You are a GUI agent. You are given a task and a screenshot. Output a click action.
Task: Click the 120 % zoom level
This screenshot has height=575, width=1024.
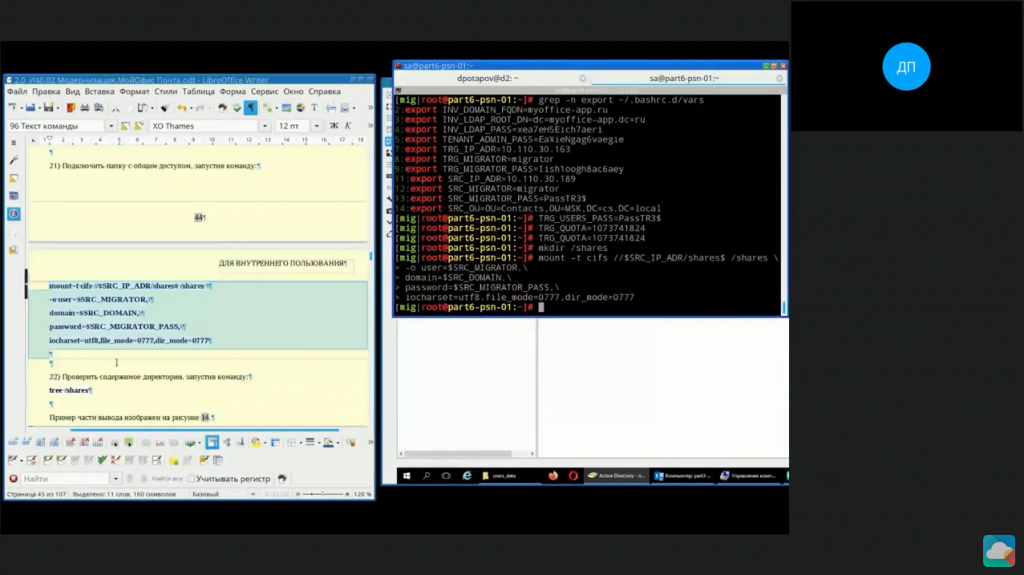click(362, 494)
